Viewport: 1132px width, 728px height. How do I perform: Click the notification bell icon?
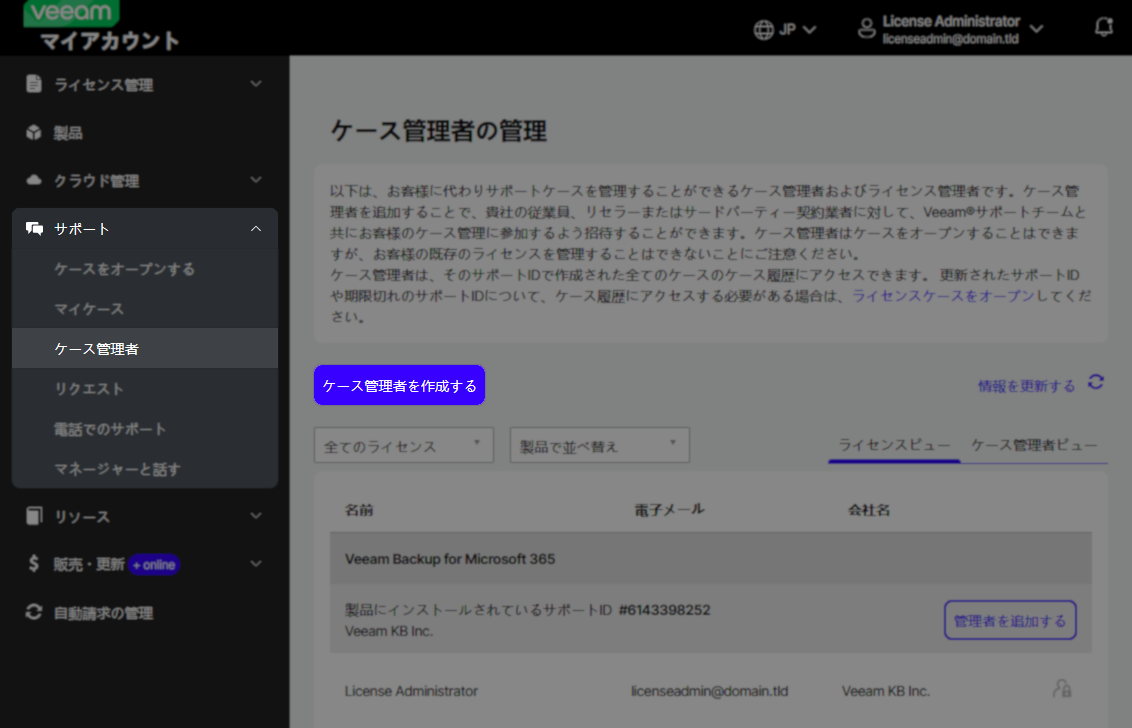coord(1103,27)
